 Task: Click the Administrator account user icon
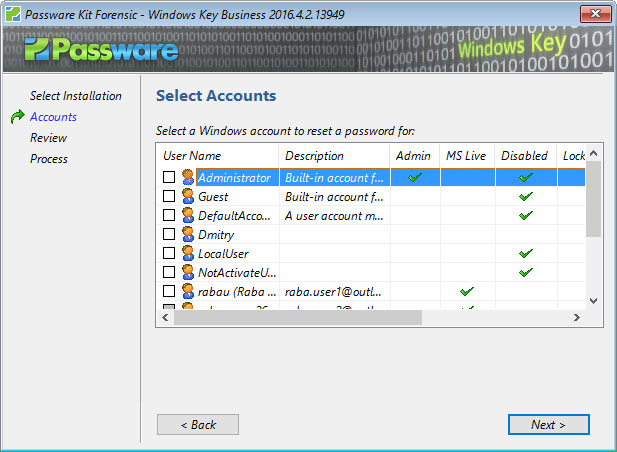(x=188, y=177)
